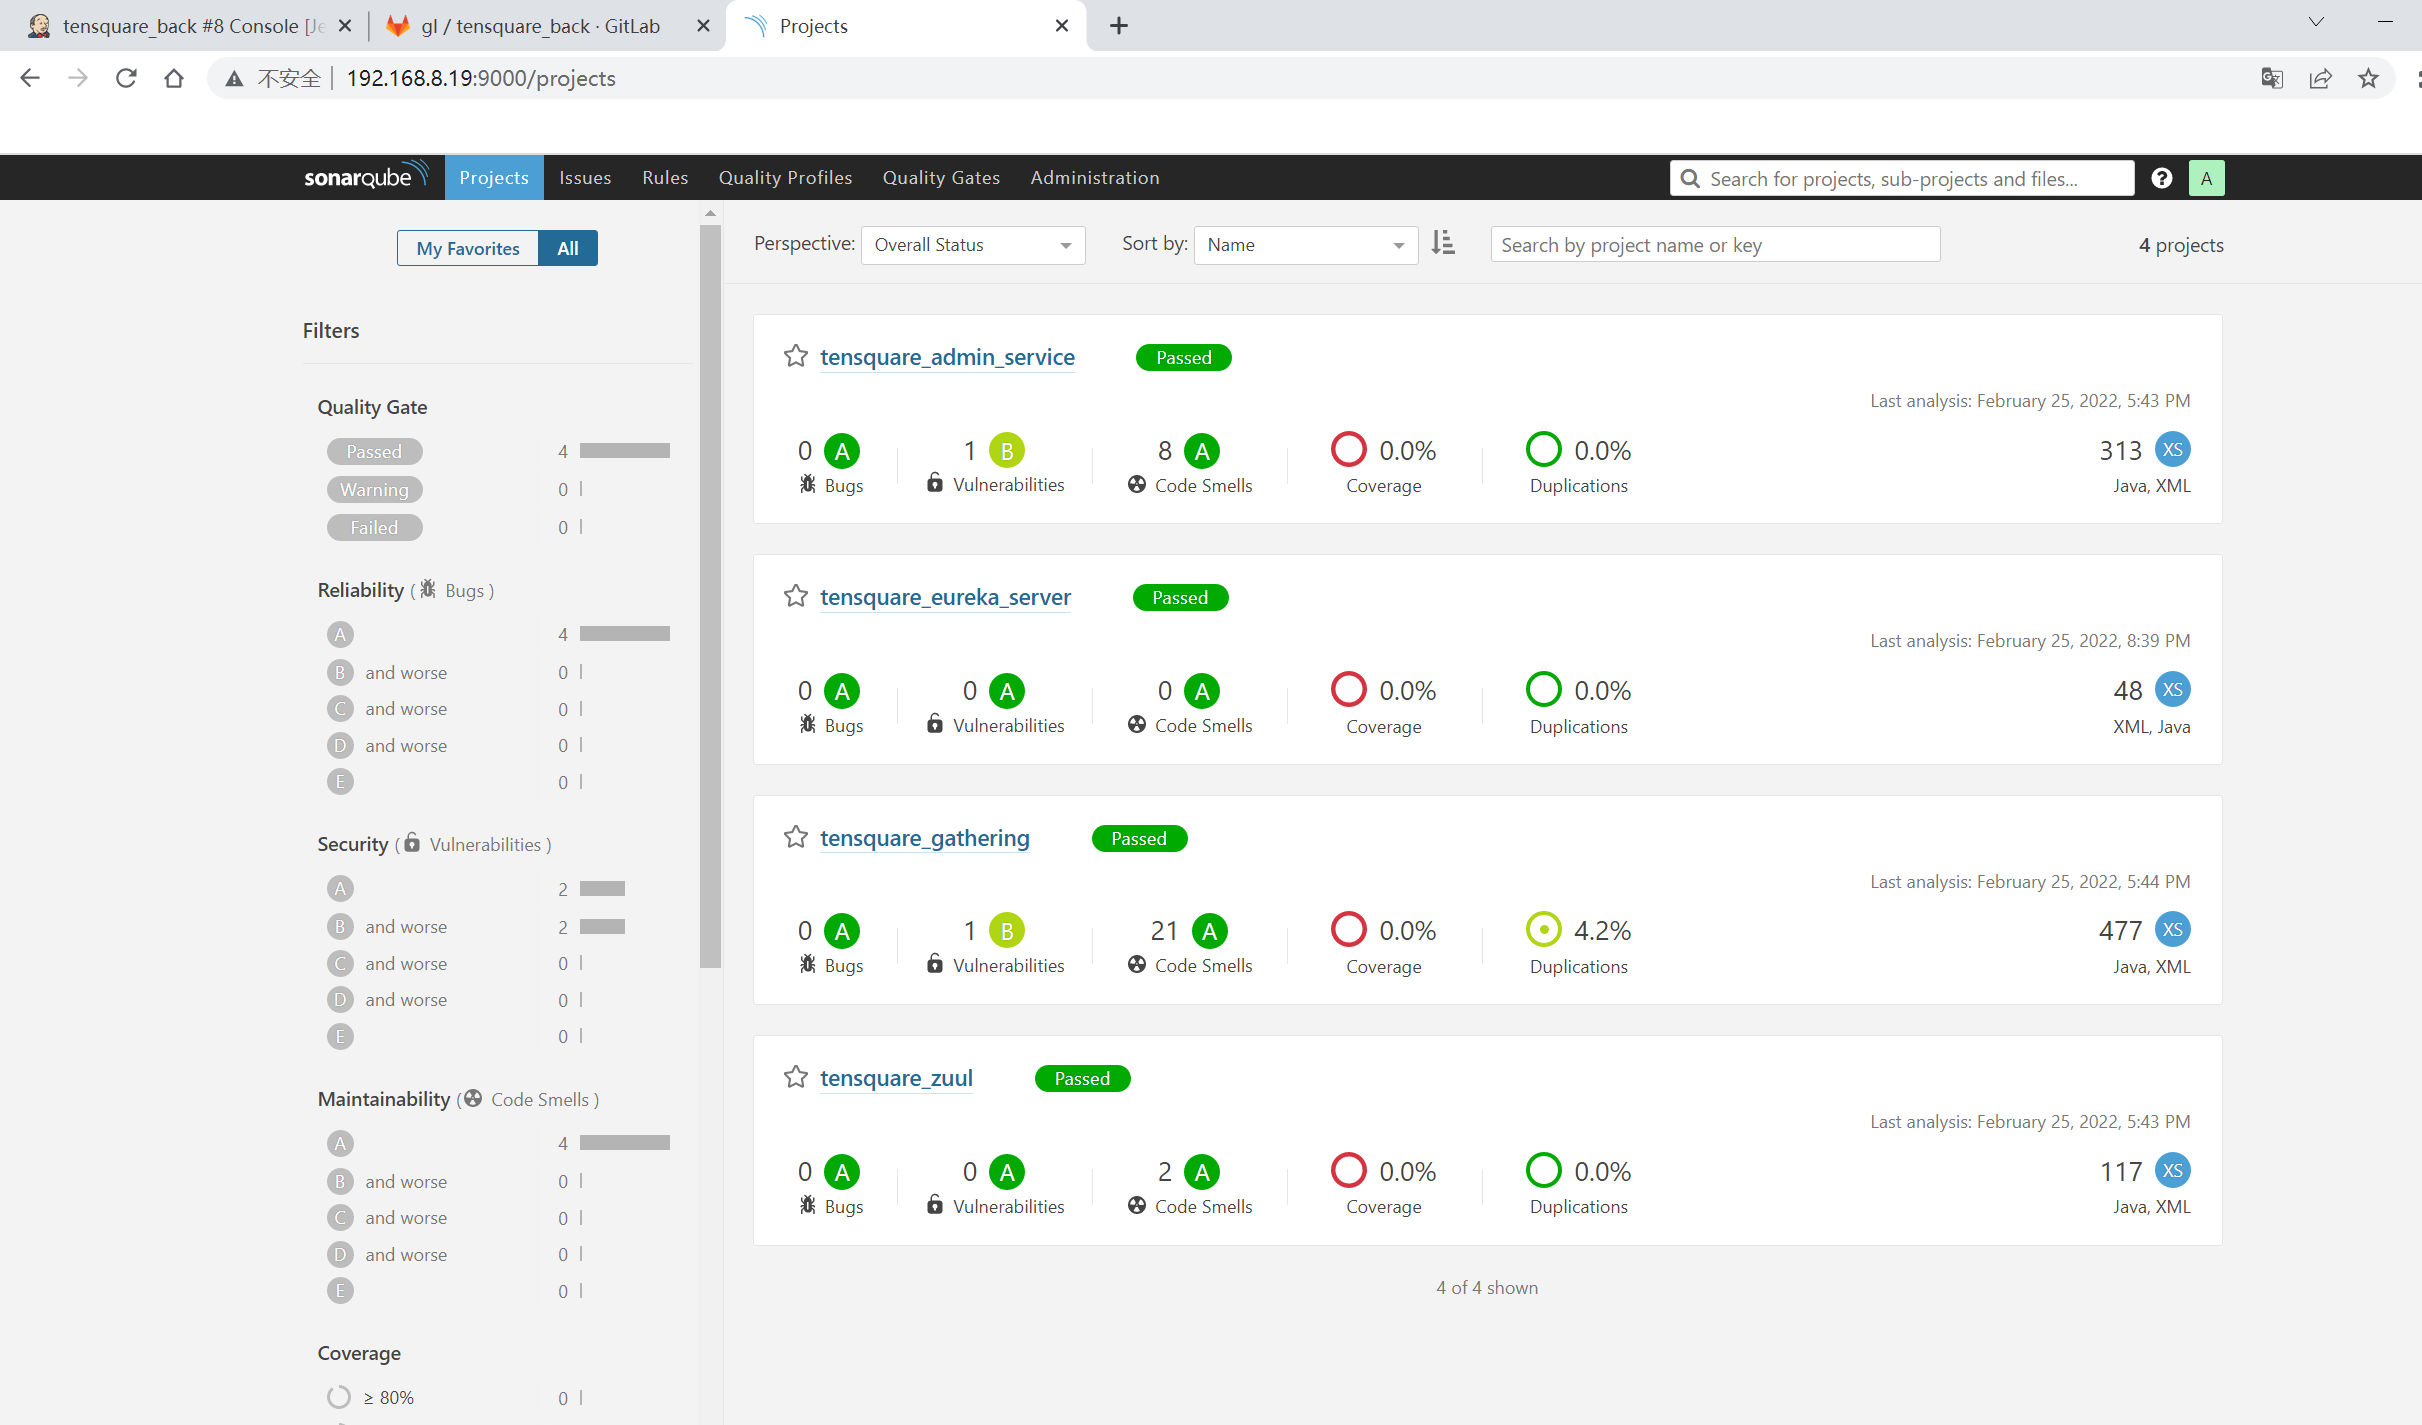2422x1425 pixels.
Task: Favorite the tensquare_gathering project star
Action: pos(795,837)
